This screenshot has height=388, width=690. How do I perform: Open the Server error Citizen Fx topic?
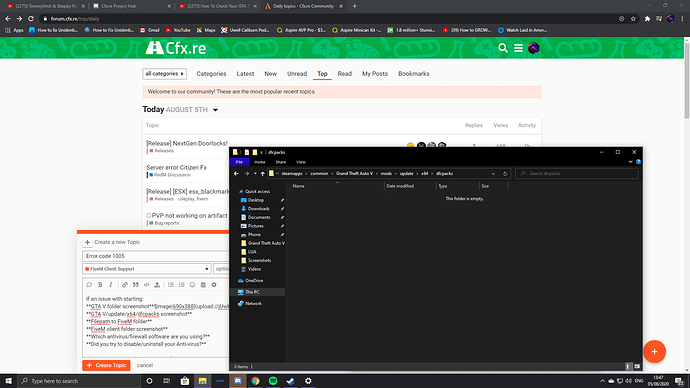pos(176,167)
